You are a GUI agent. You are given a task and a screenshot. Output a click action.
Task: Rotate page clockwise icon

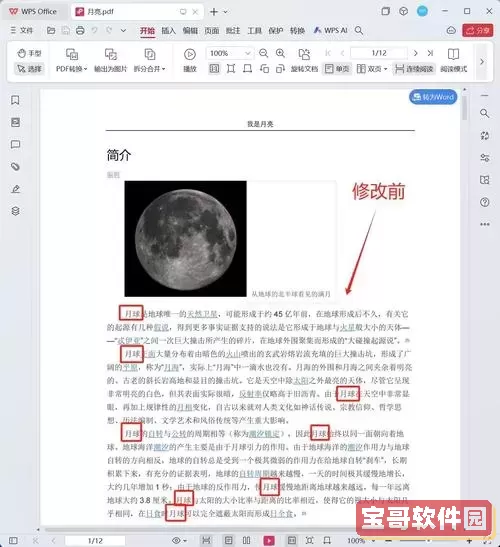click(x=280, y=69)
